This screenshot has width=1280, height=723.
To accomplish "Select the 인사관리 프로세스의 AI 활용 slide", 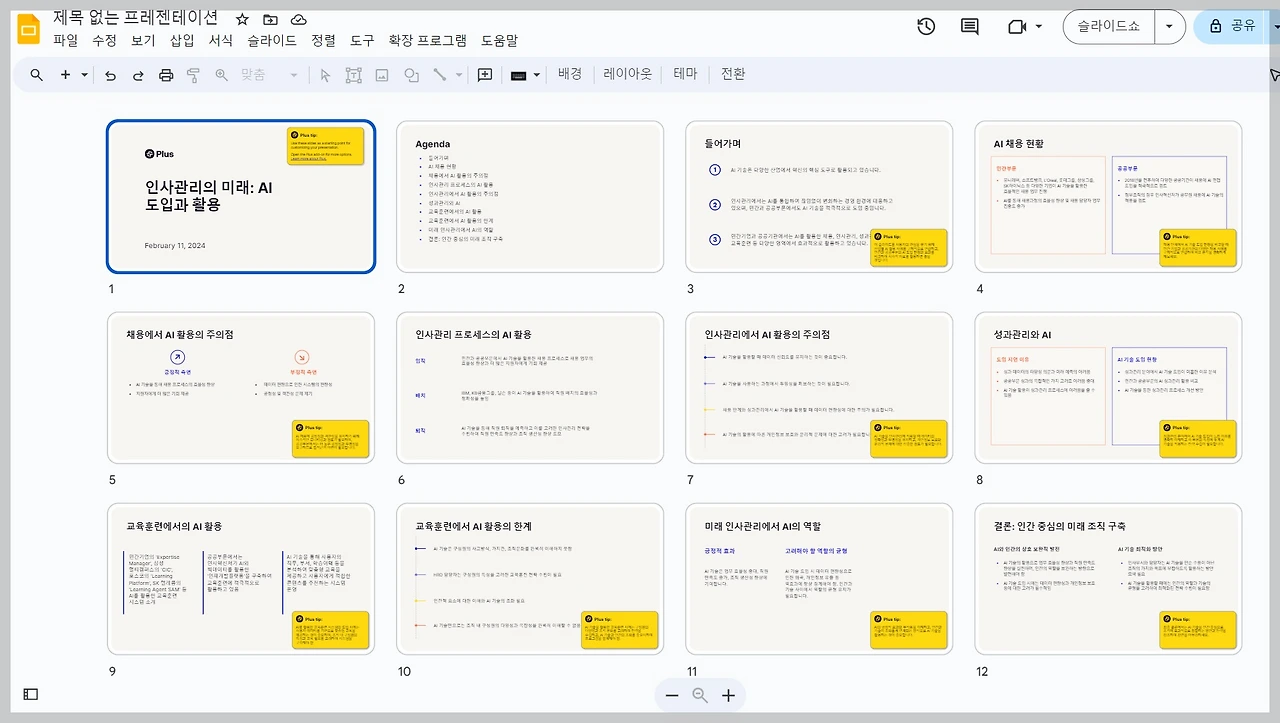I will pyautogui.click(x=530, y=388).
